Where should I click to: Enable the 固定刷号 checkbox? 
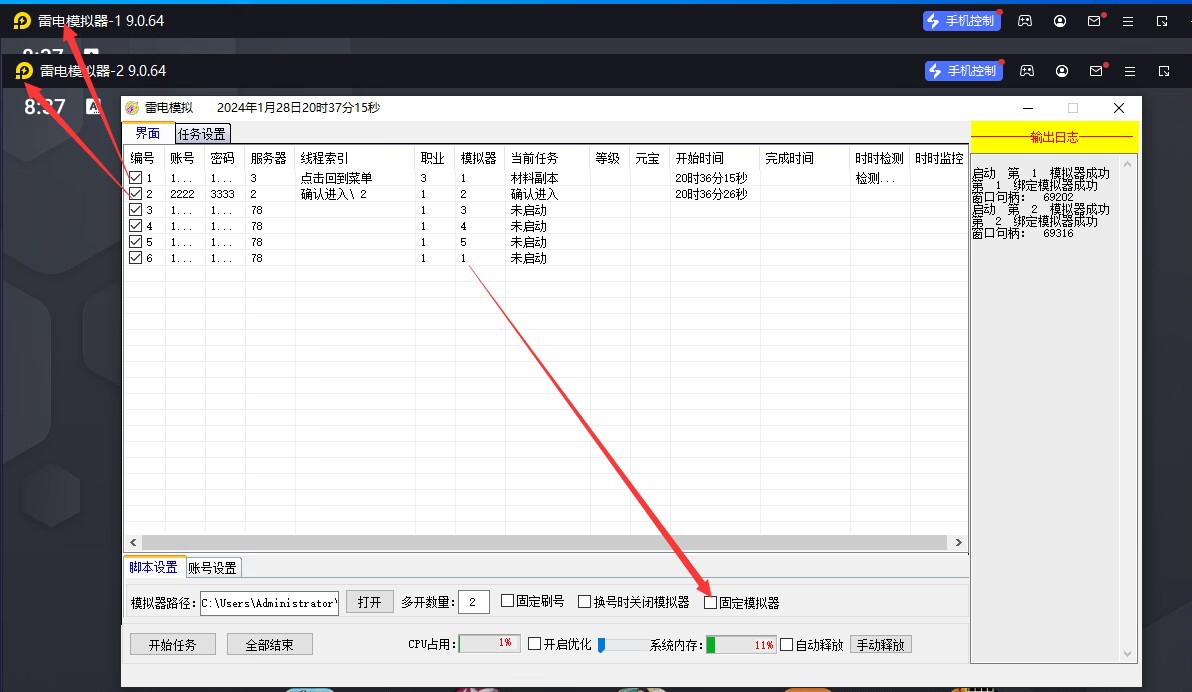[x=508, y=601]
